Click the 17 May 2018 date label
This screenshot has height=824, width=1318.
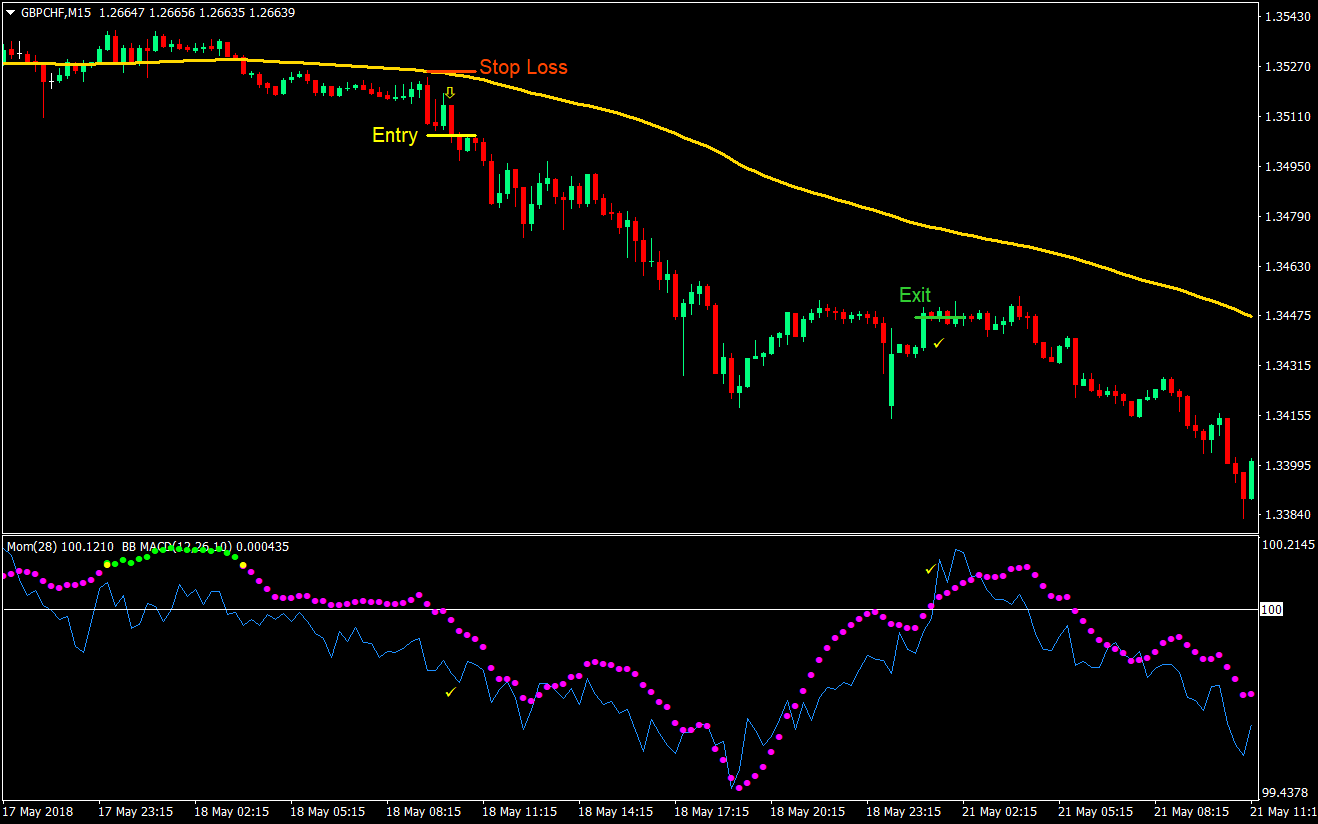click(38, 811)
